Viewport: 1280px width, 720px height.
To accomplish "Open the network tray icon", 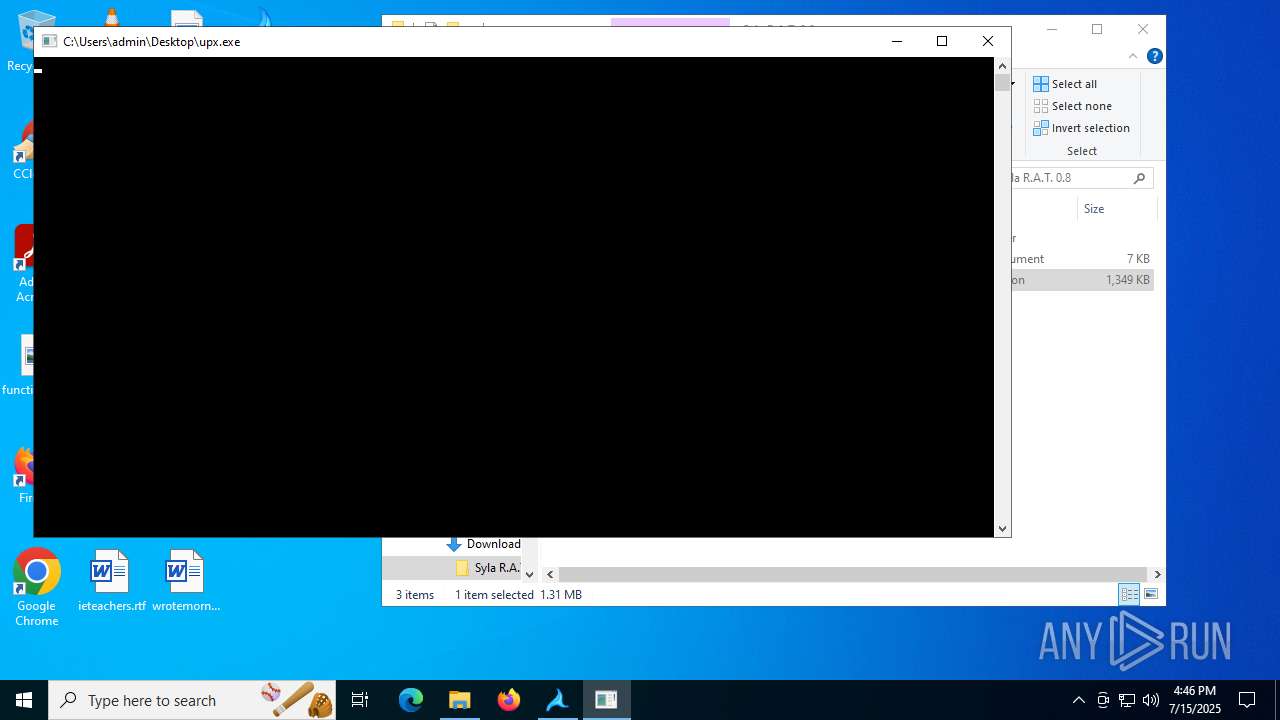I will 1127,700.
